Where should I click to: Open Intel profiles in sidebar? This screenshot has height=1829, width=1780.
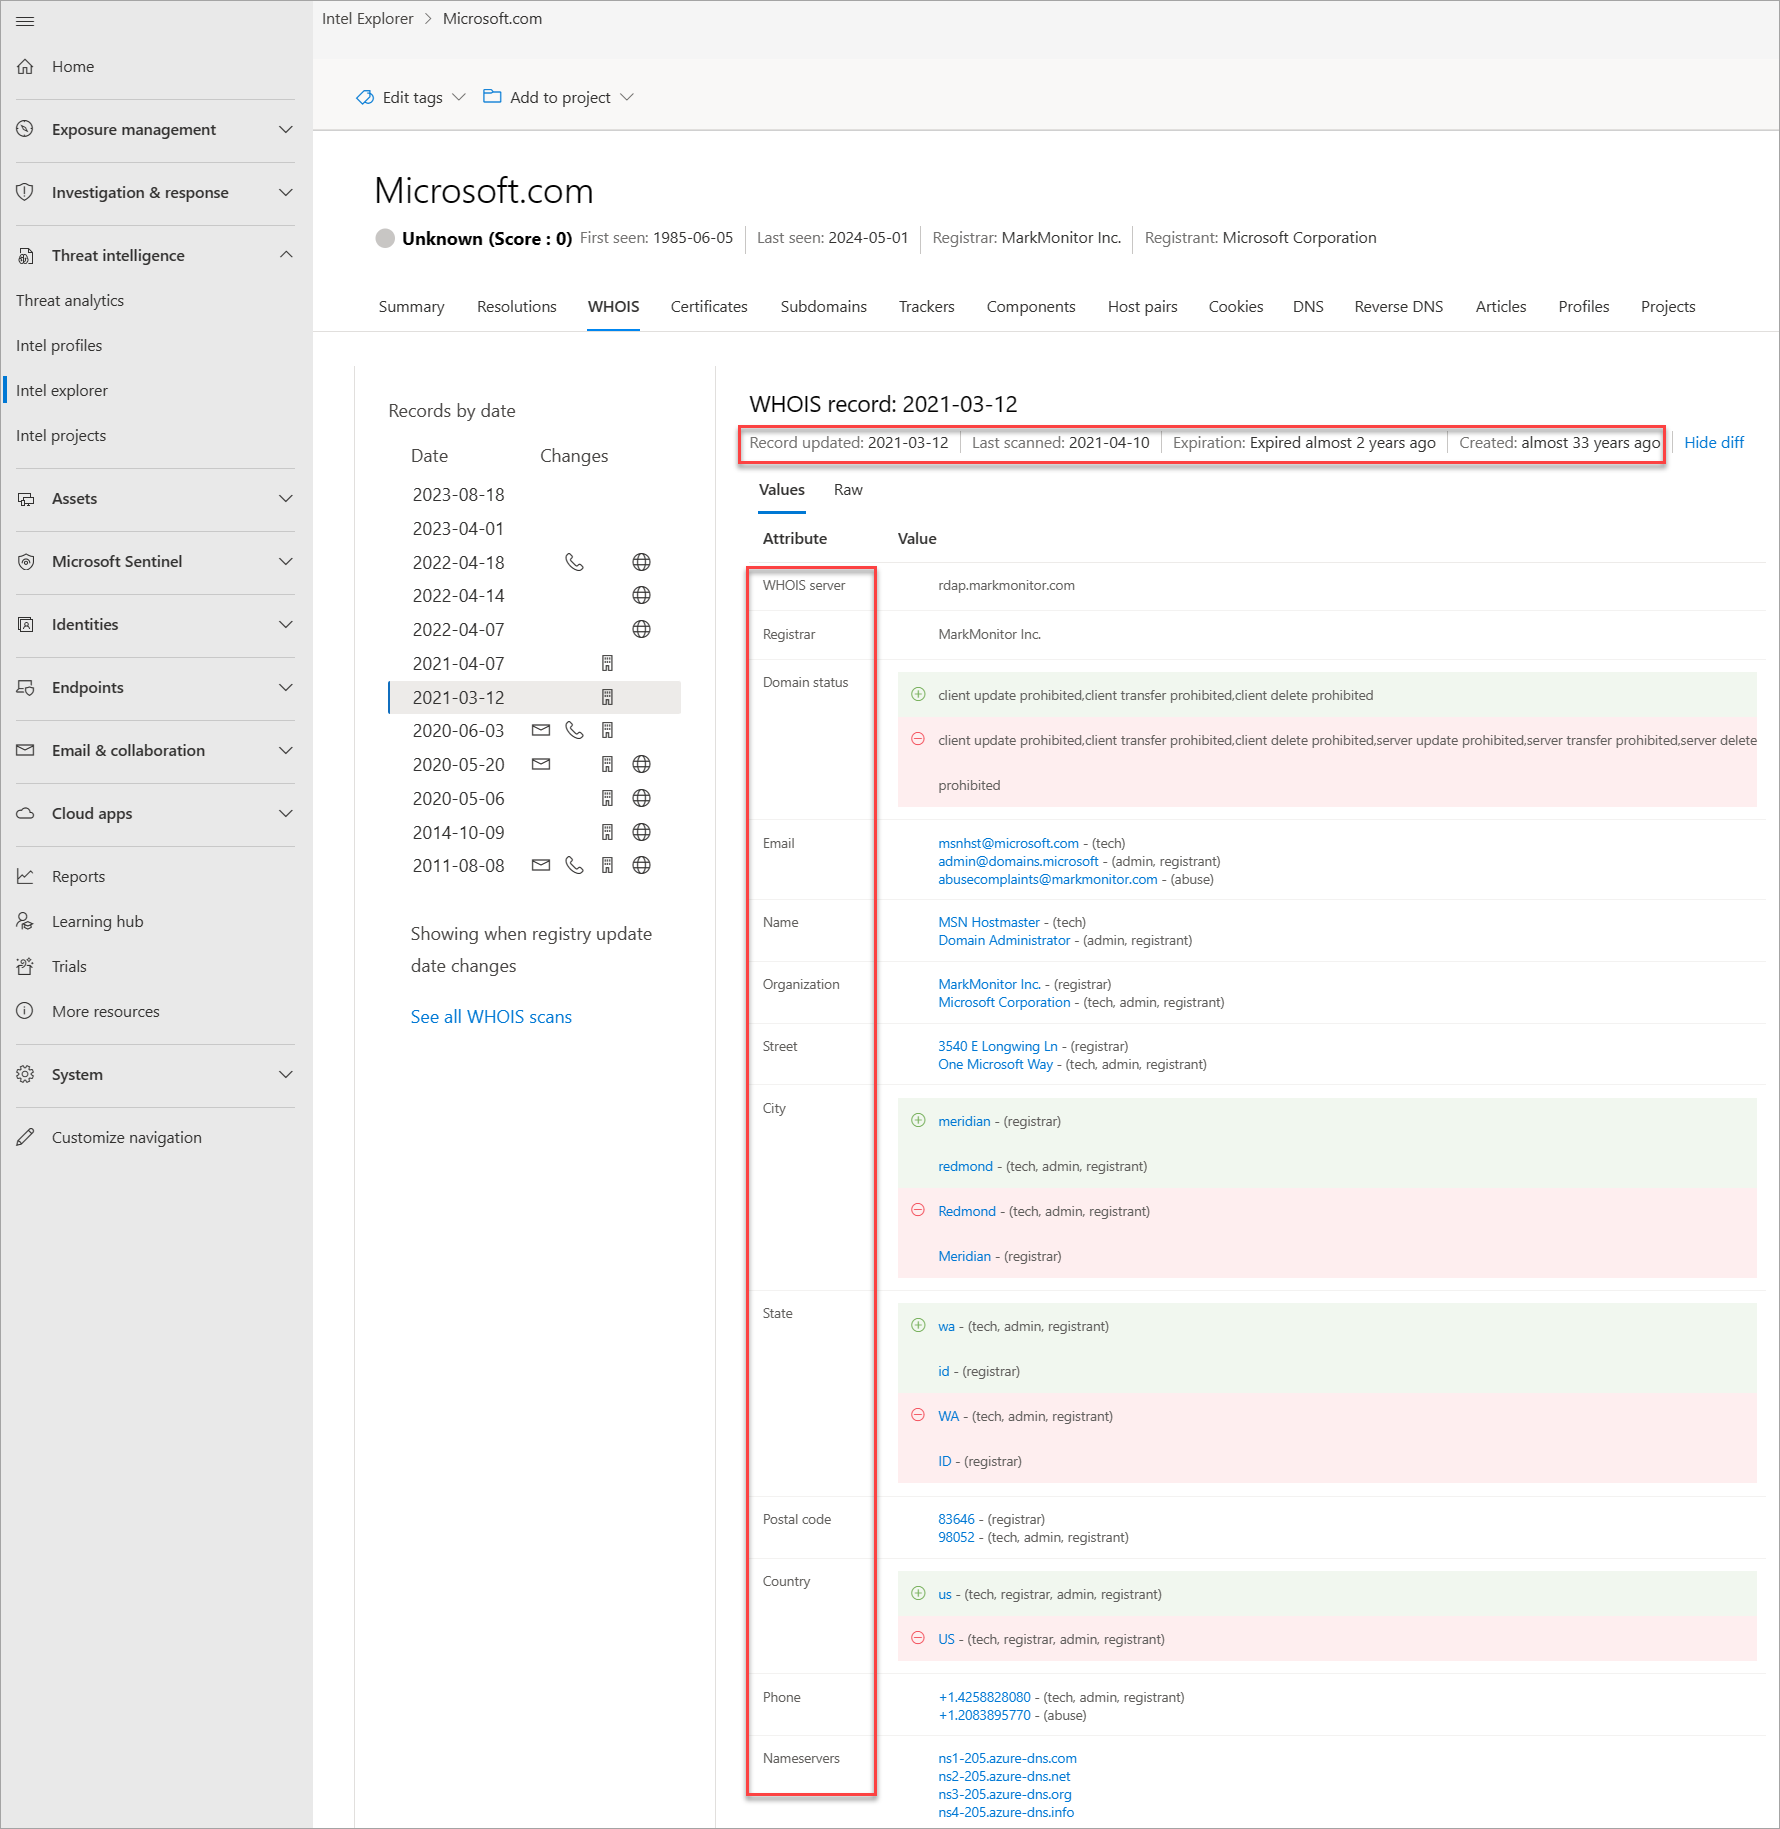(x=59, y=346)
